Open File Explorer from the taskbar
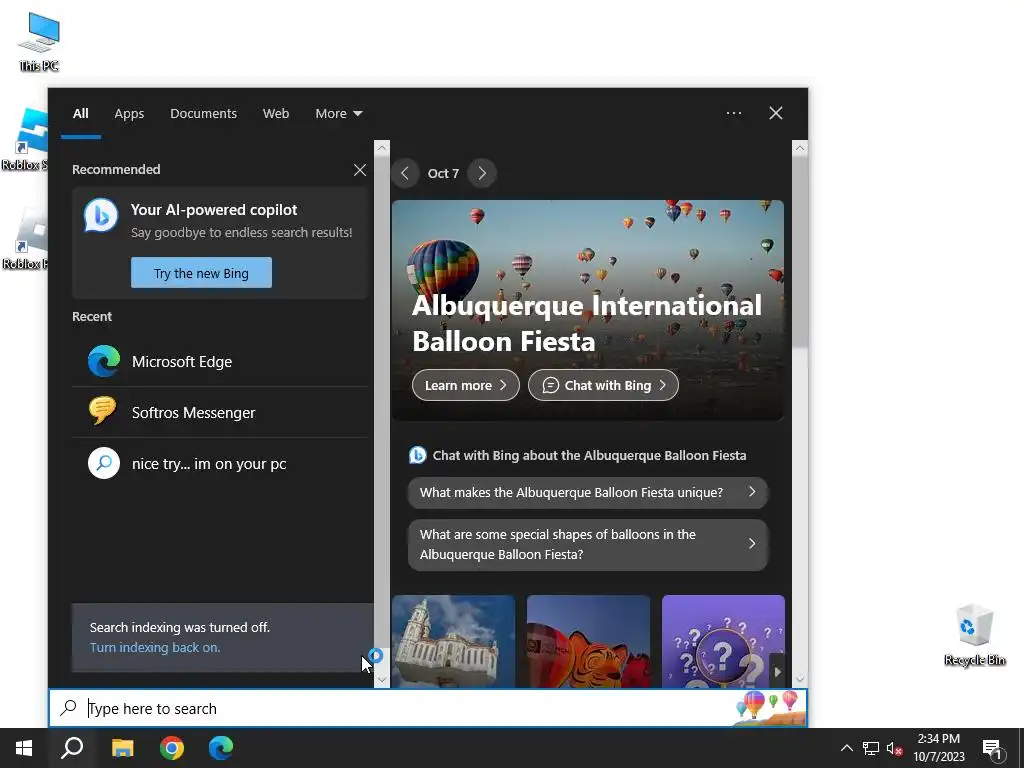The height and width of the screenshot is (768, 1024). pyautogui.click(x=122, y=748)
